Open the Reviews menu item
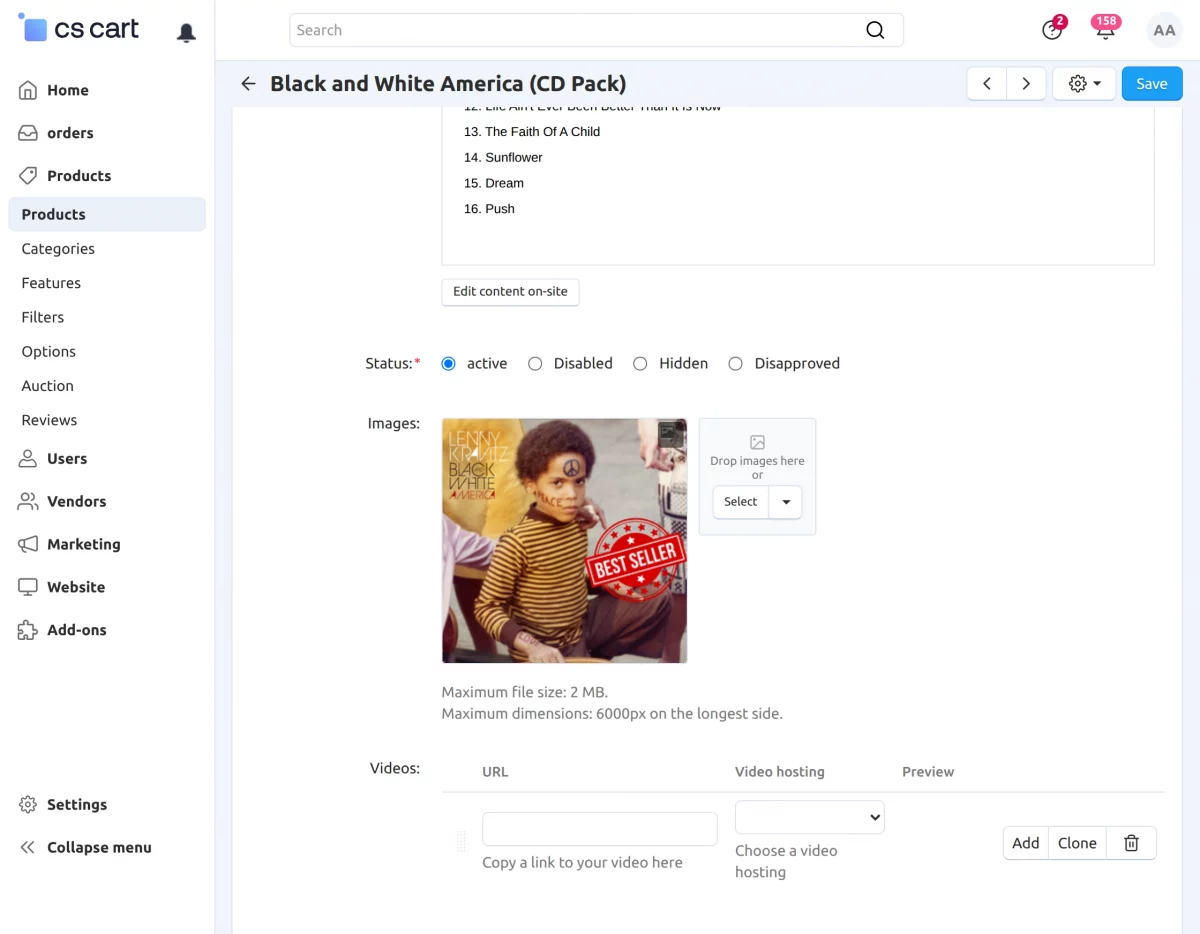1200x934 pixels. pos(49,420)
